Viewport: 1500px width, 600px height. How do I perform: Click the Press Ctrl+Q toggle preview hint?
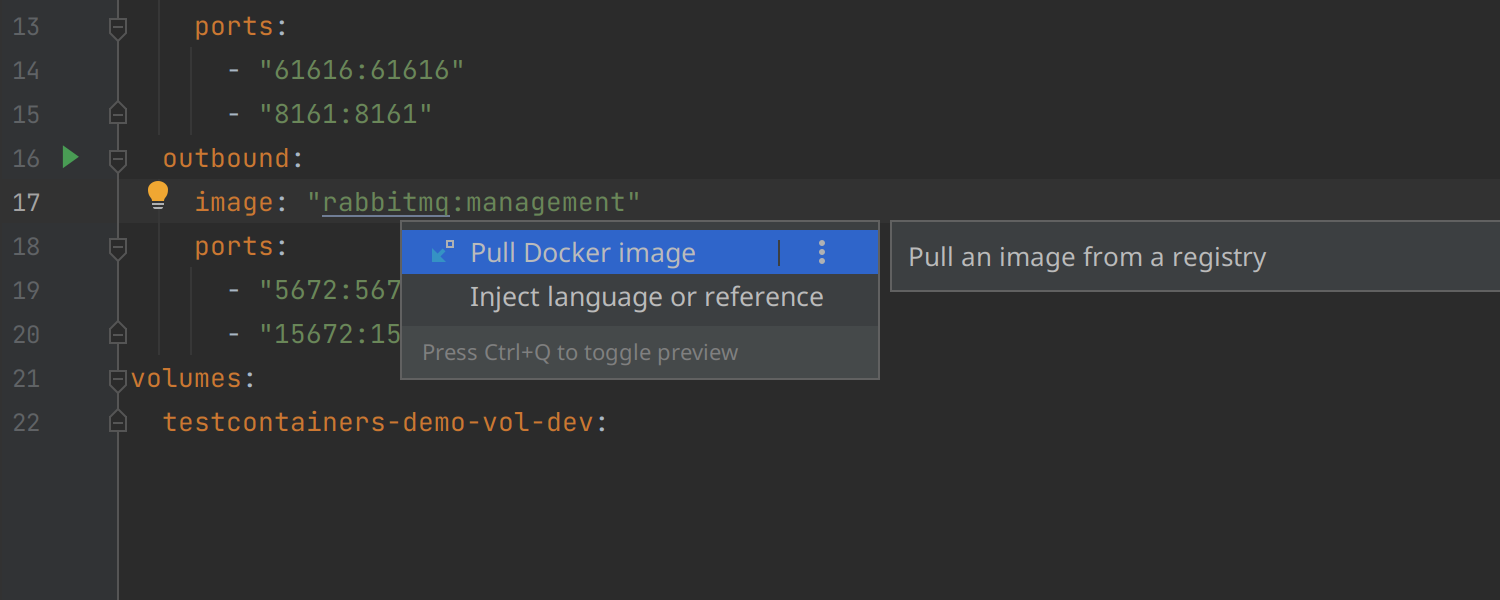[580, 352]
